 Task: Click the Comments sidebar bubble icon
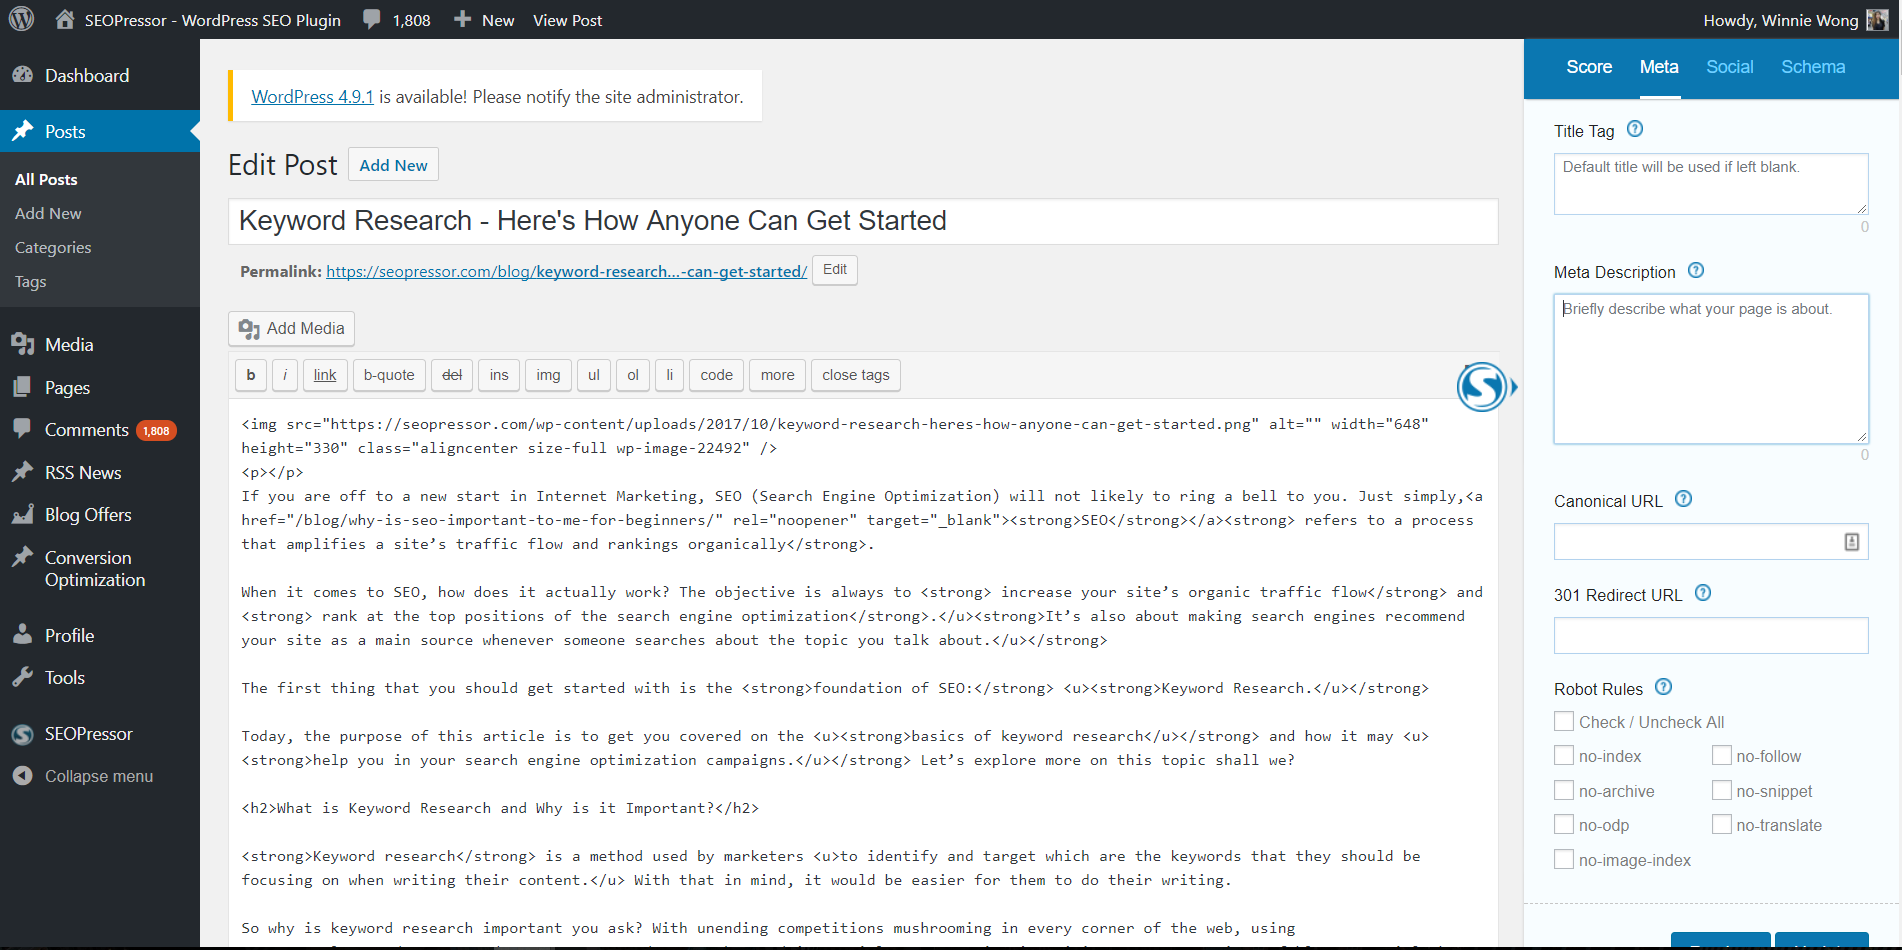[23, 429]
